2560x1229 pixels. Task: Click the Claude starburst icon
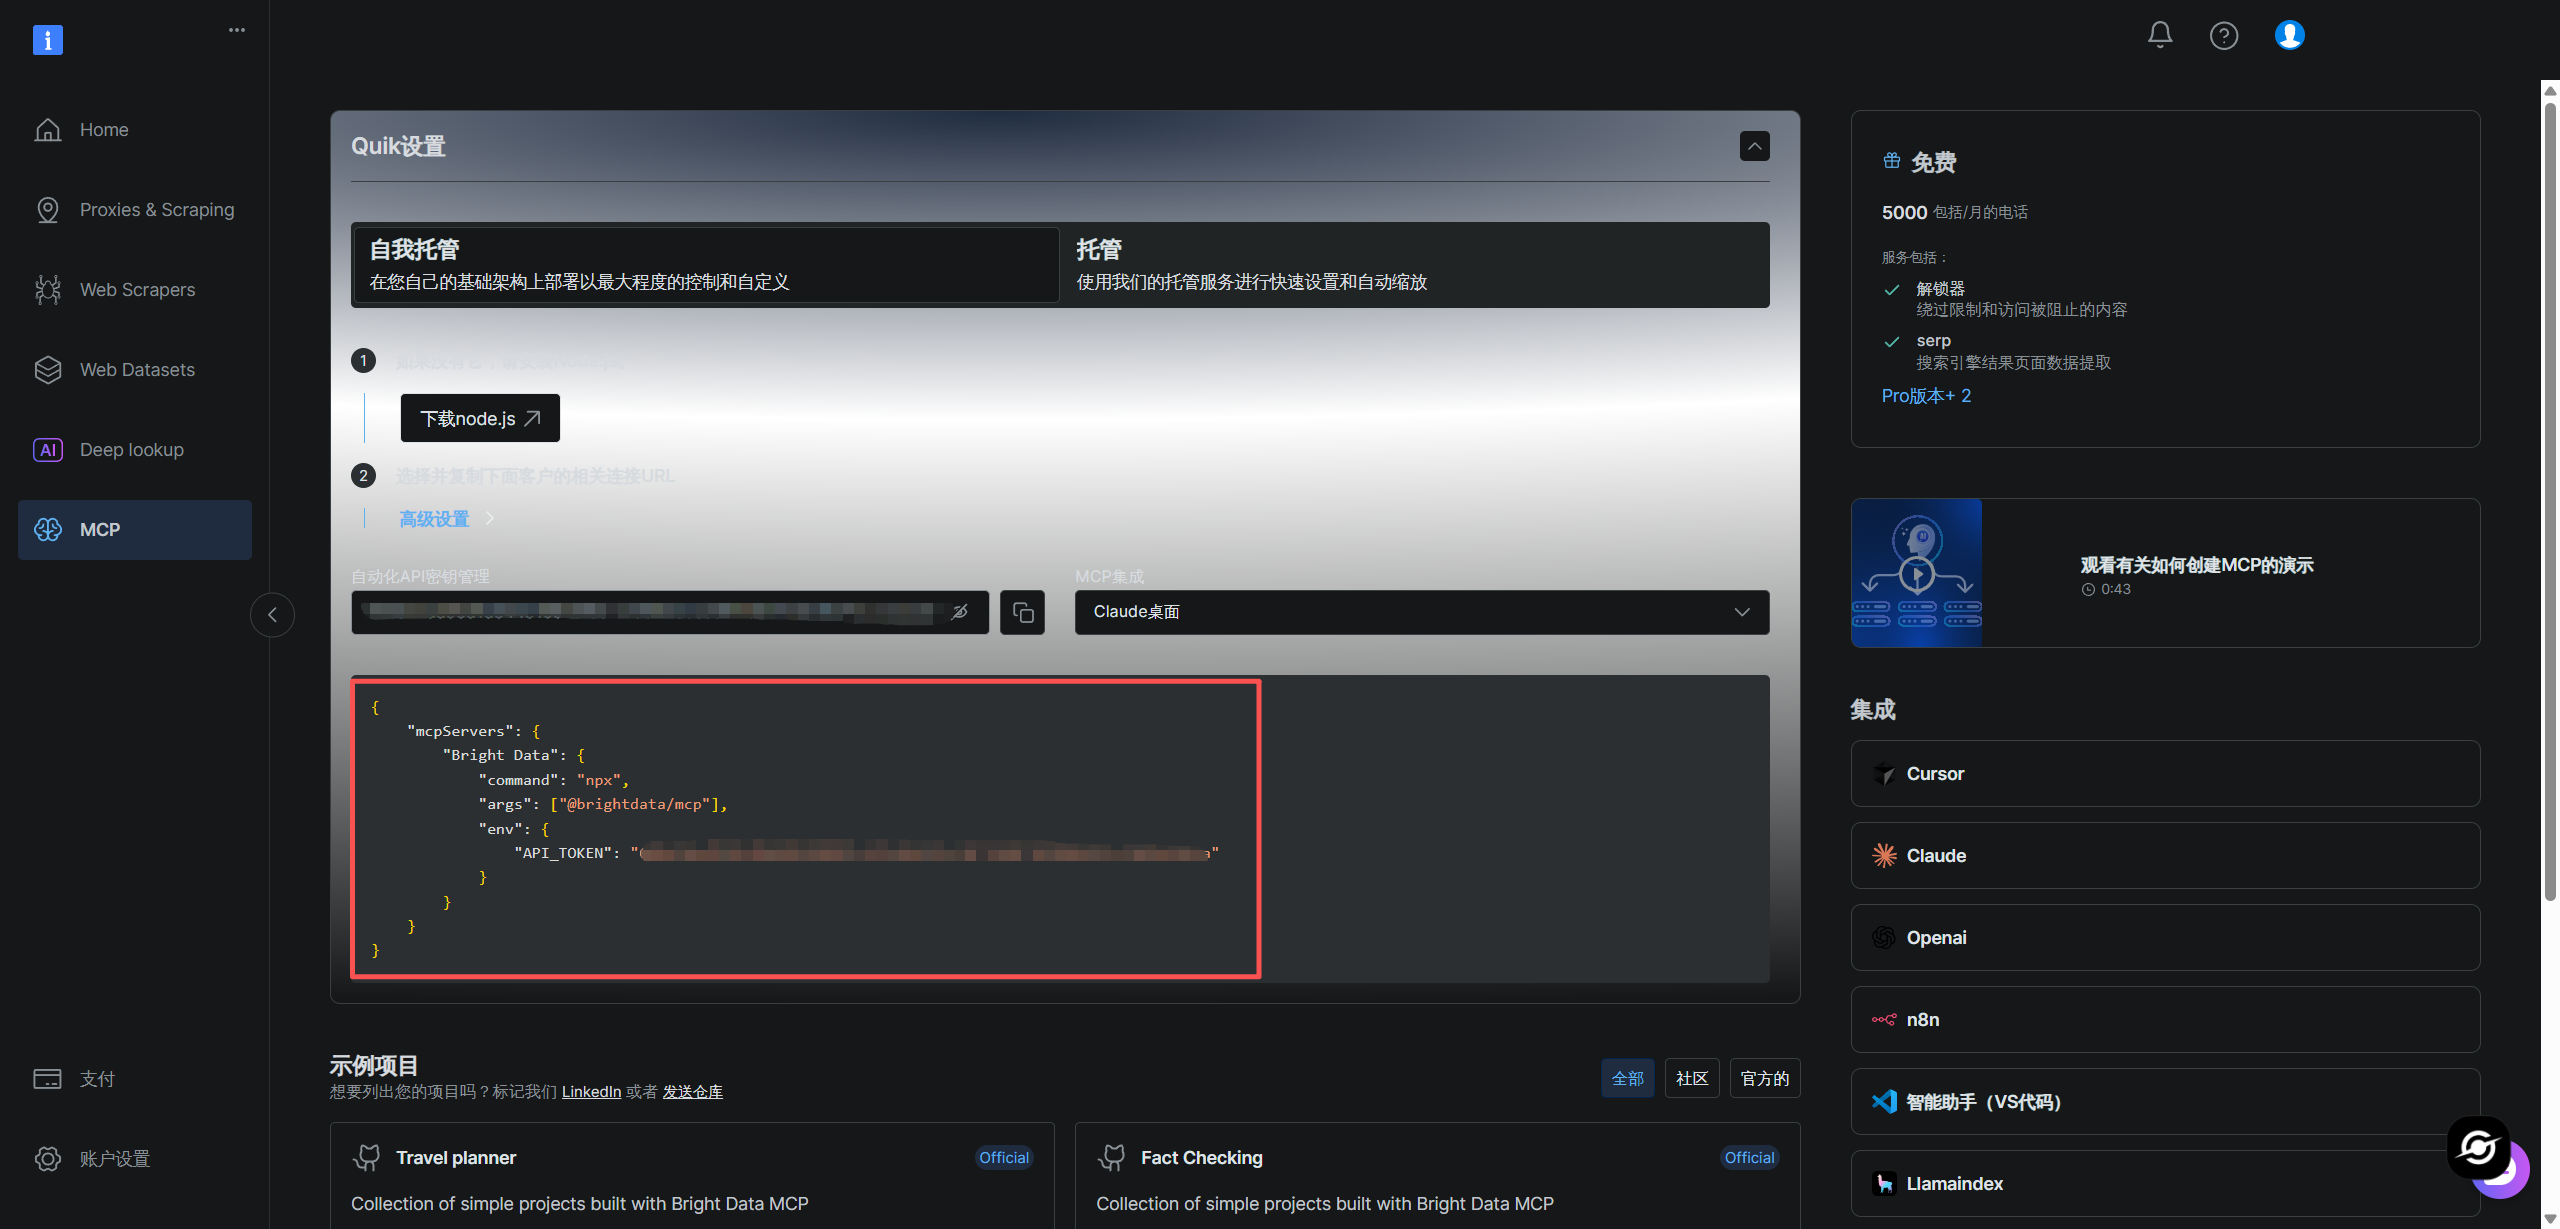point(1884,856)
